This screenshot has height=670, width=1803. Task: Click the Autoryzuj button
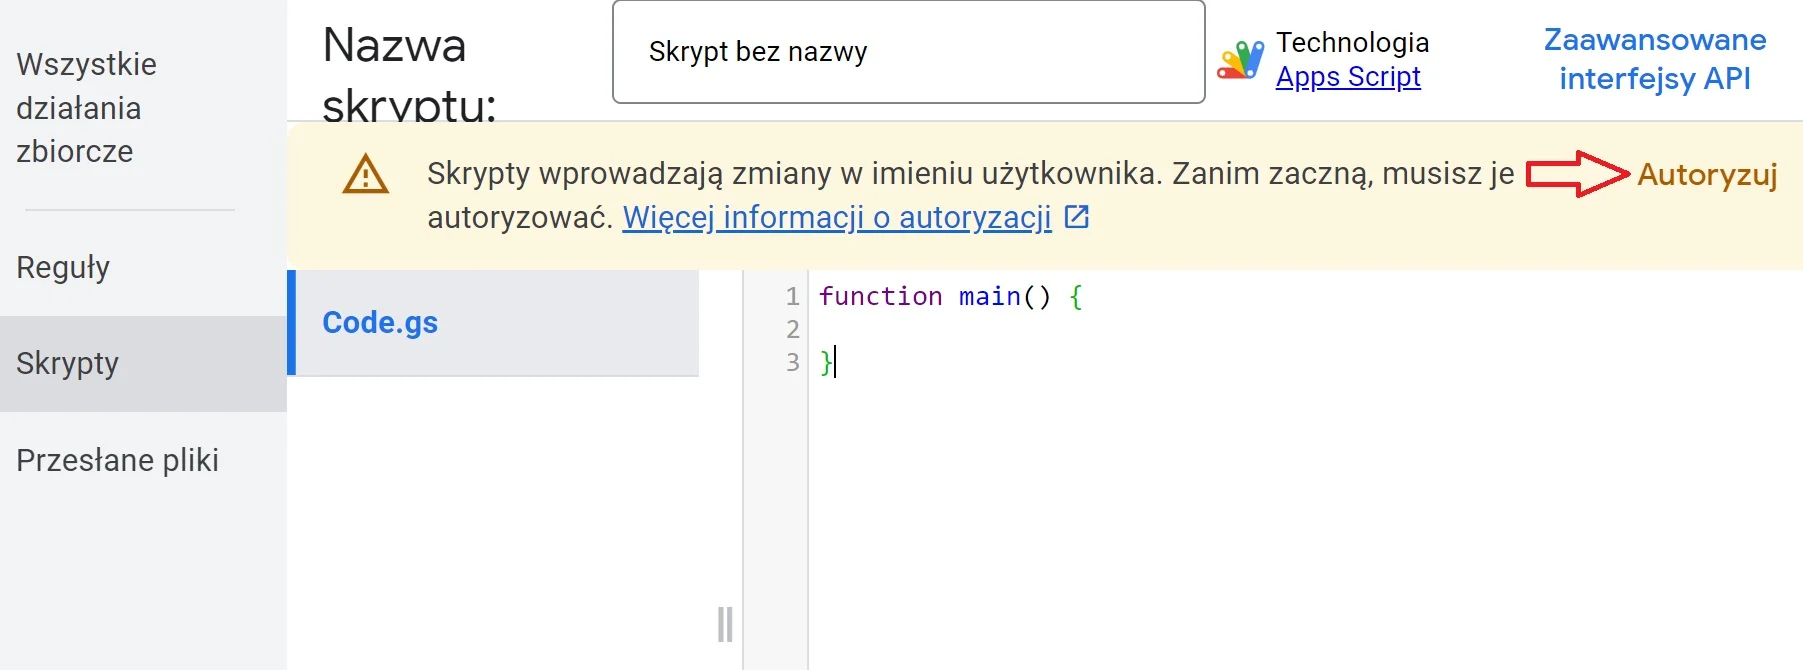[1707, 175]
